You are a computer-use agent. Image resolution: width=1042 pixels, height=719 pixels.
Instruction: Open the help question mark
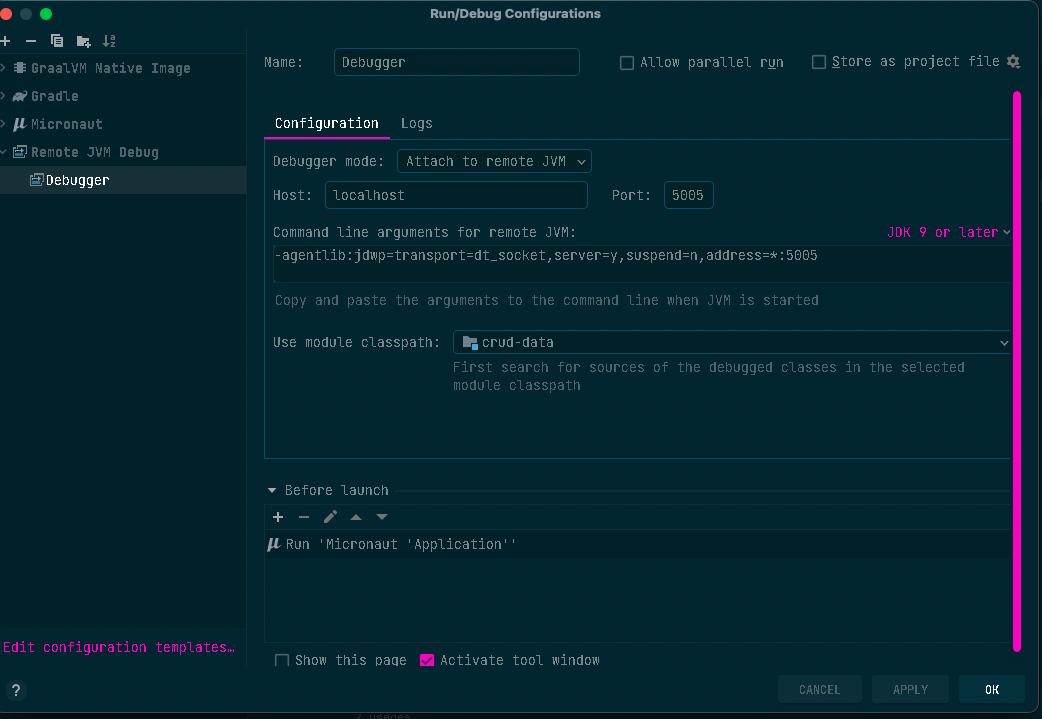click(16, 690)
